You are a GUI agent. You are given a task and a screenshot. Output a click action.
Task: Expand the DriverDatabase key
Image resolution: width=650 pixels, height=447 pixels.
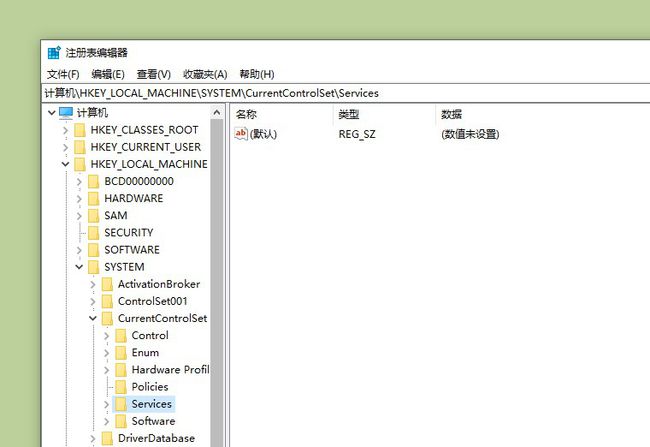click(x=93, y=438)
